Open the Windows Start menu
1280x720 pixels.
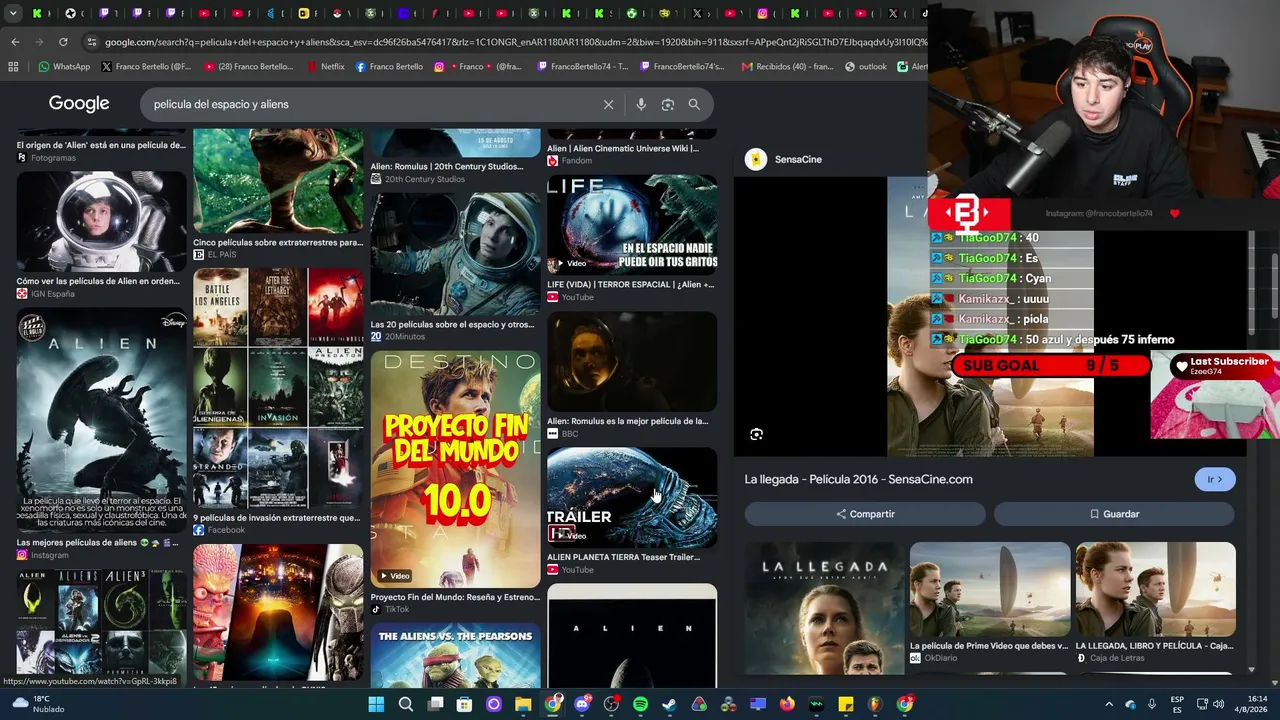click(x=376, y=704)
